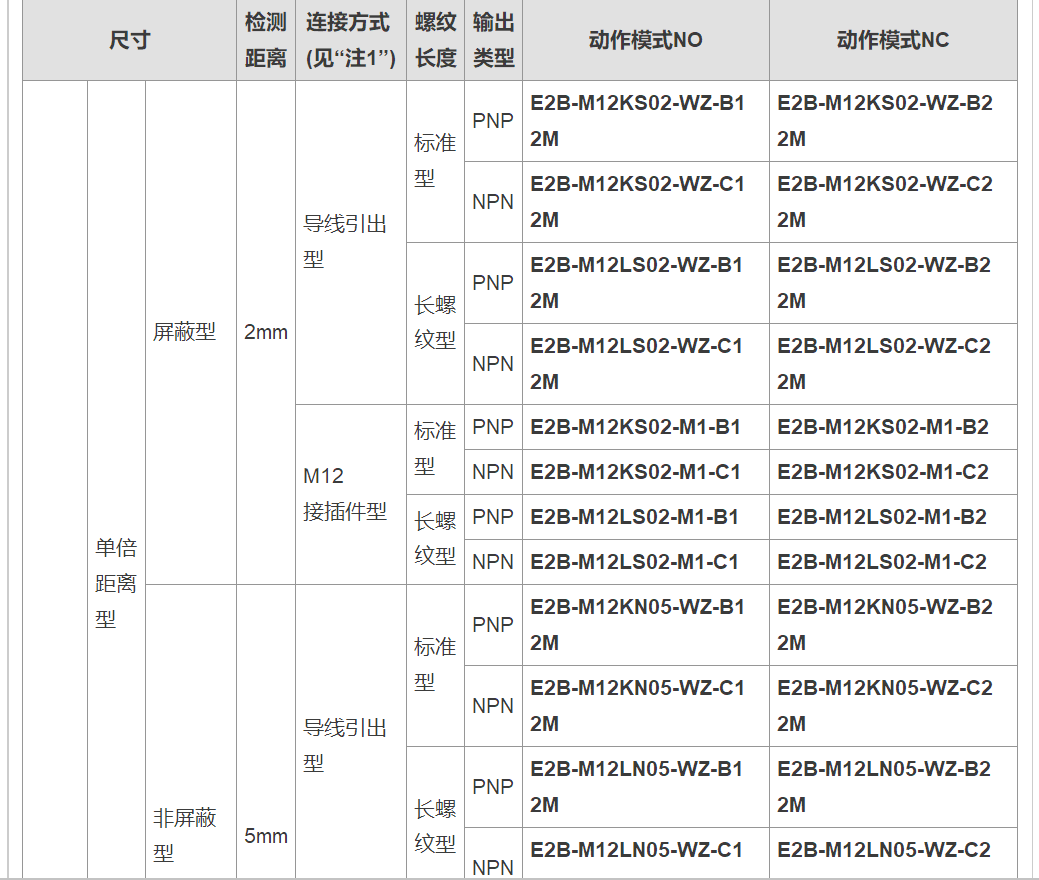Select model E2B-M12KS02-M1-C1

point(646,472)
